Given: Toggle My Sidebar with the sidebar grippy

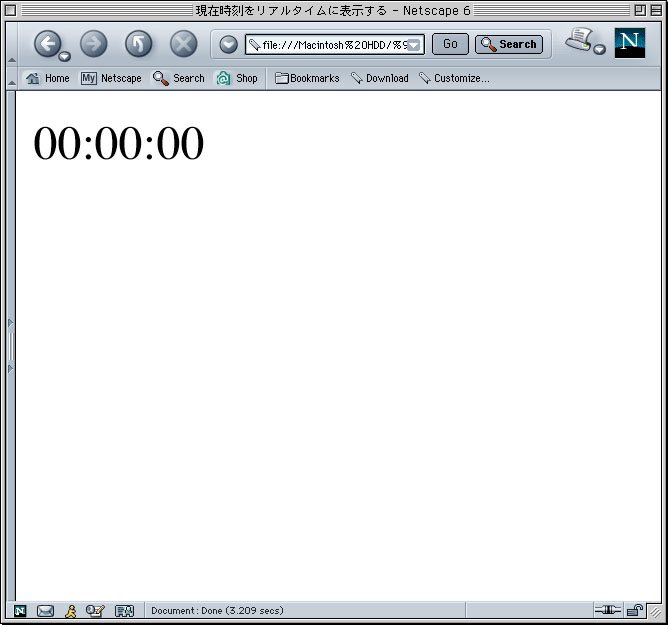Looking at the screenshot, I should point(11,346).
